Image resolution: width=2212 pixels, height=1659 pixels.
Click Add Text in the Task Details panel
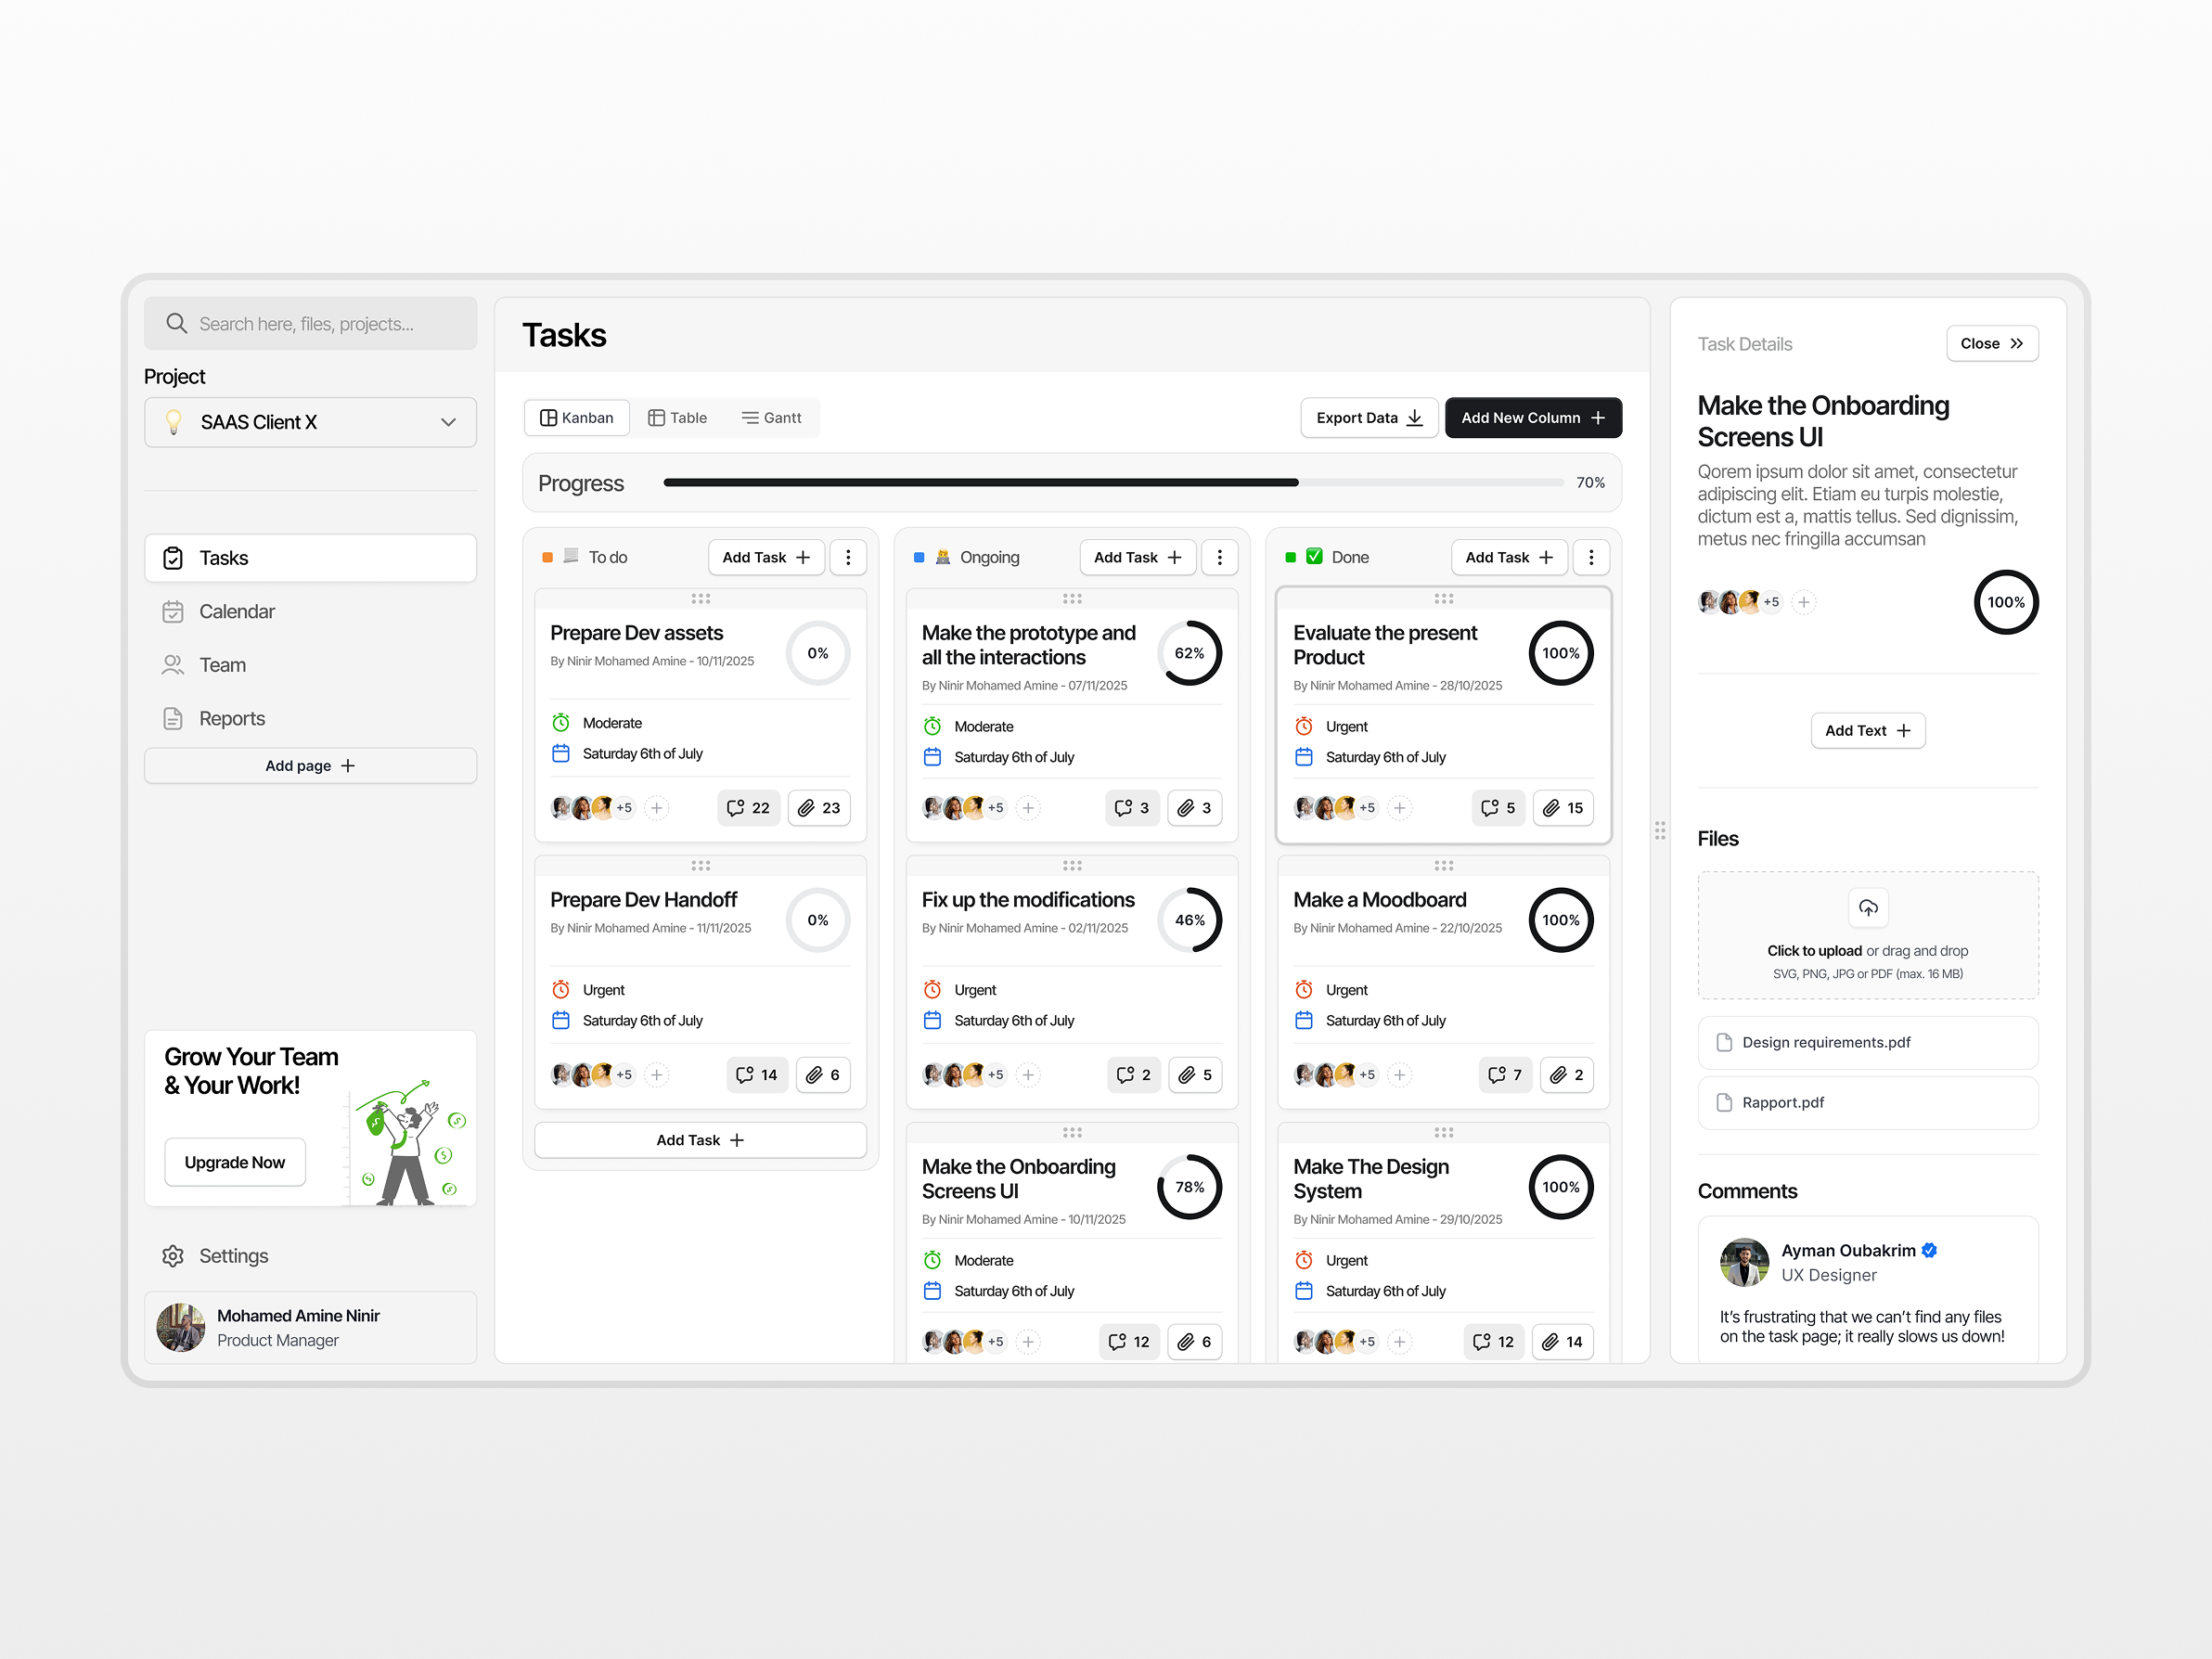pos(1867,730)
